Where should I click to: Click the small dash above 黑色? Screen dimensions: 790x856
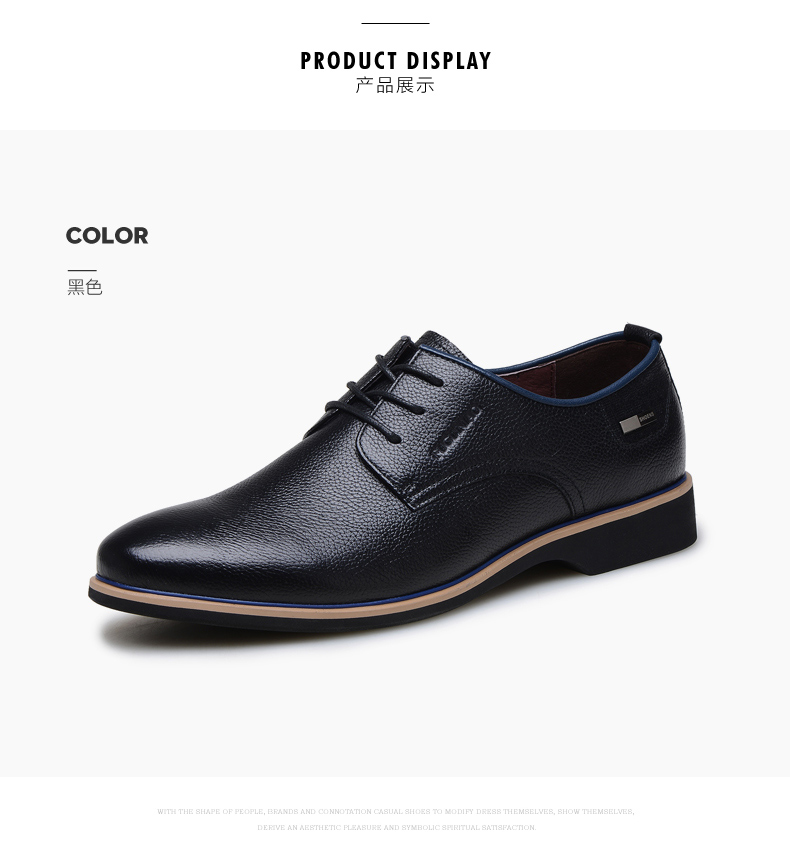click(82, 270)
